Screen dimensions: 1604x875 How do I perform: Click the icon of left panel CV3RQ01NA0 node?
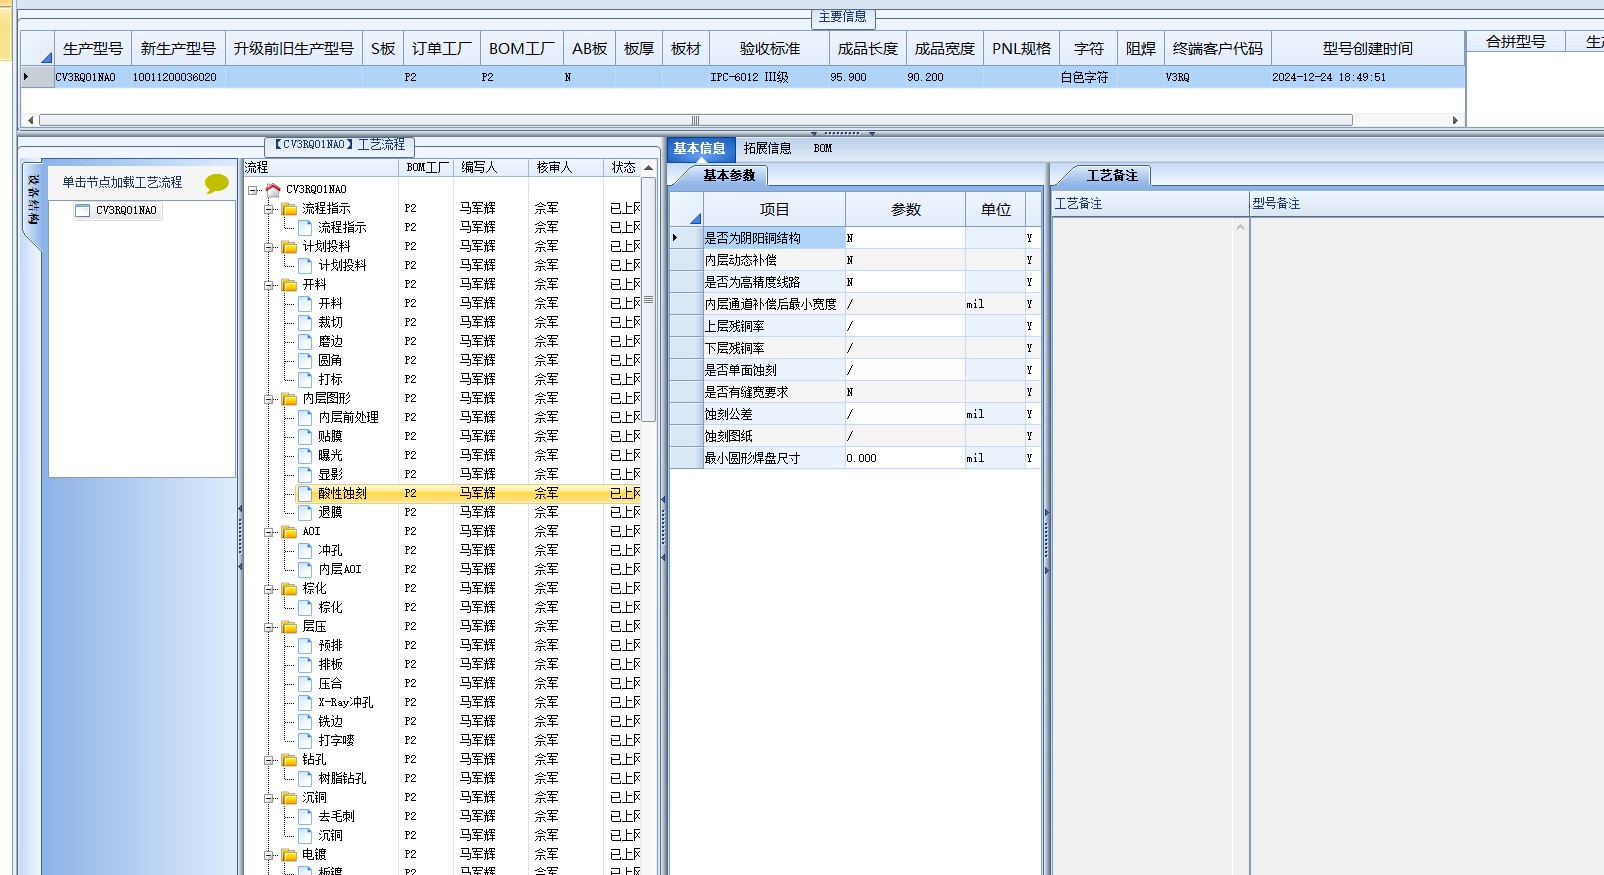click(83, 211)
